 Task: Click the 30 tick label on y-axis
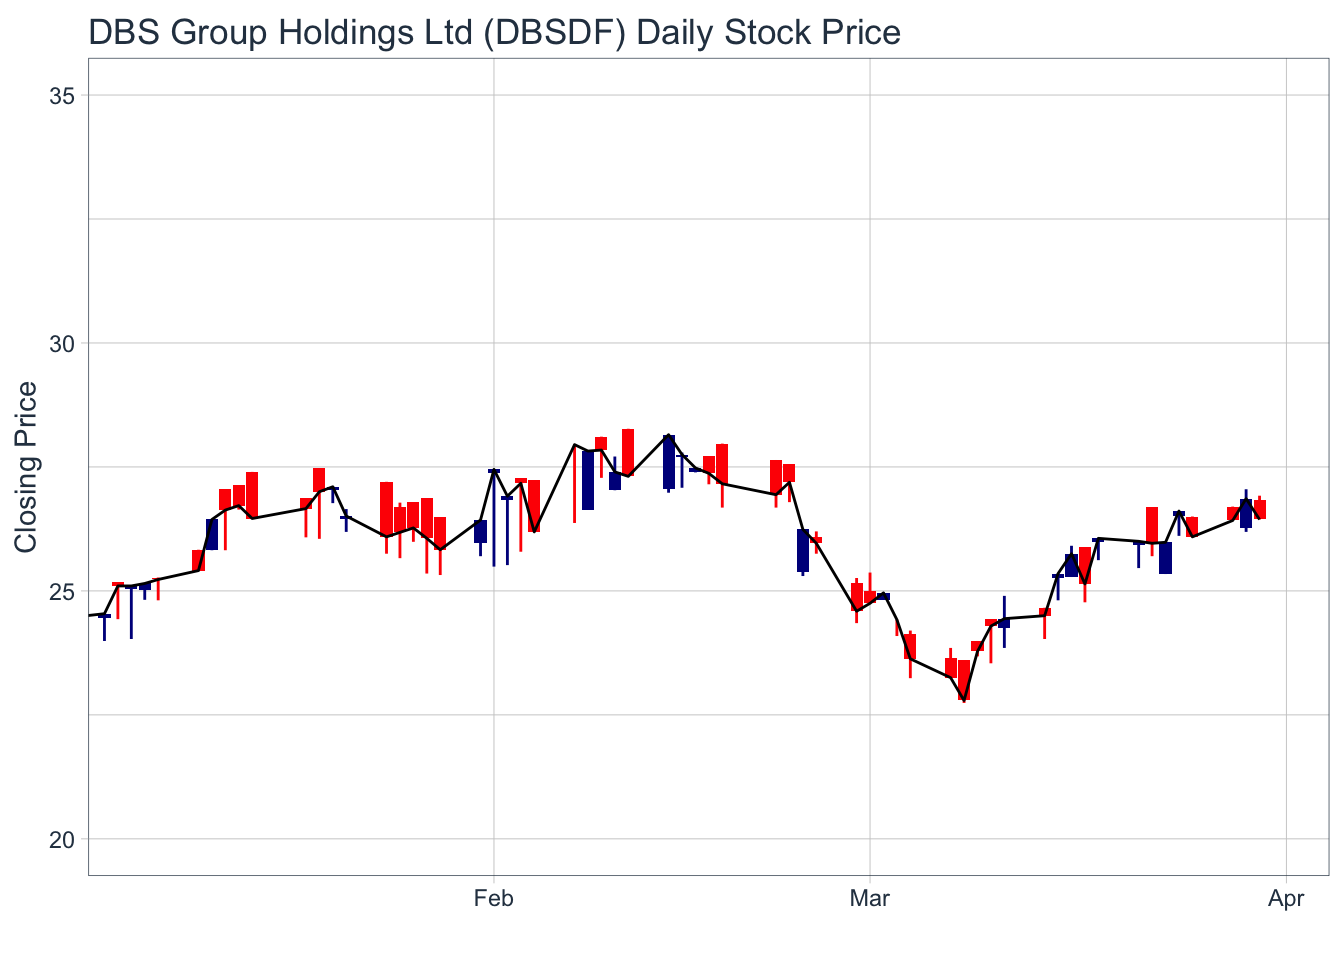click(x=62, y=344)
